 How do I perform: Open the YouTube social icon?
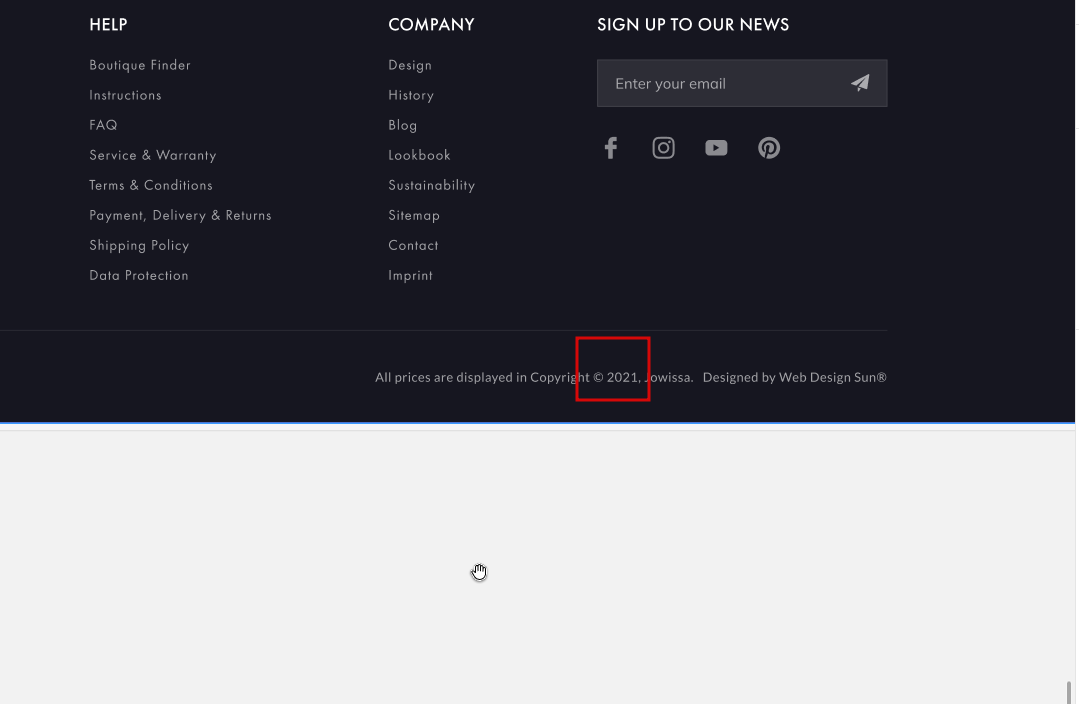716,148
